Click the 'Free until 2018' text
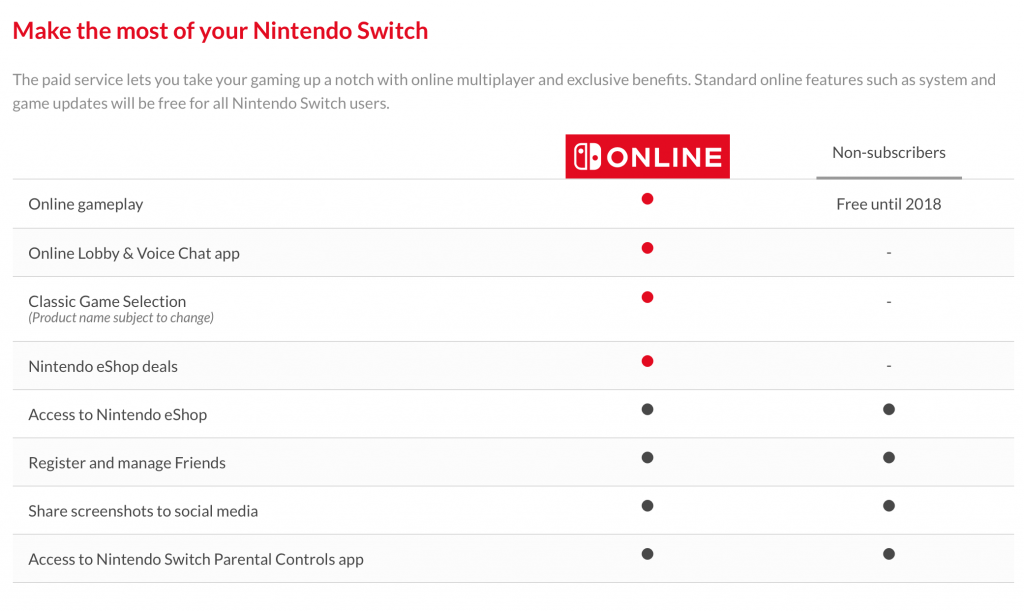The width and height of the screenshot is (1024, 612). (889, 204)
